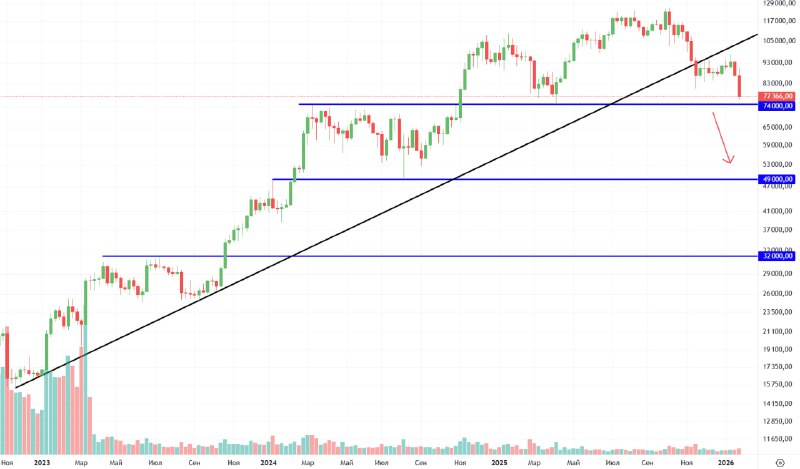
Task: Open chart settings gear in bottom-right corner
Action: pyautogui.click(x=779, y=463)
